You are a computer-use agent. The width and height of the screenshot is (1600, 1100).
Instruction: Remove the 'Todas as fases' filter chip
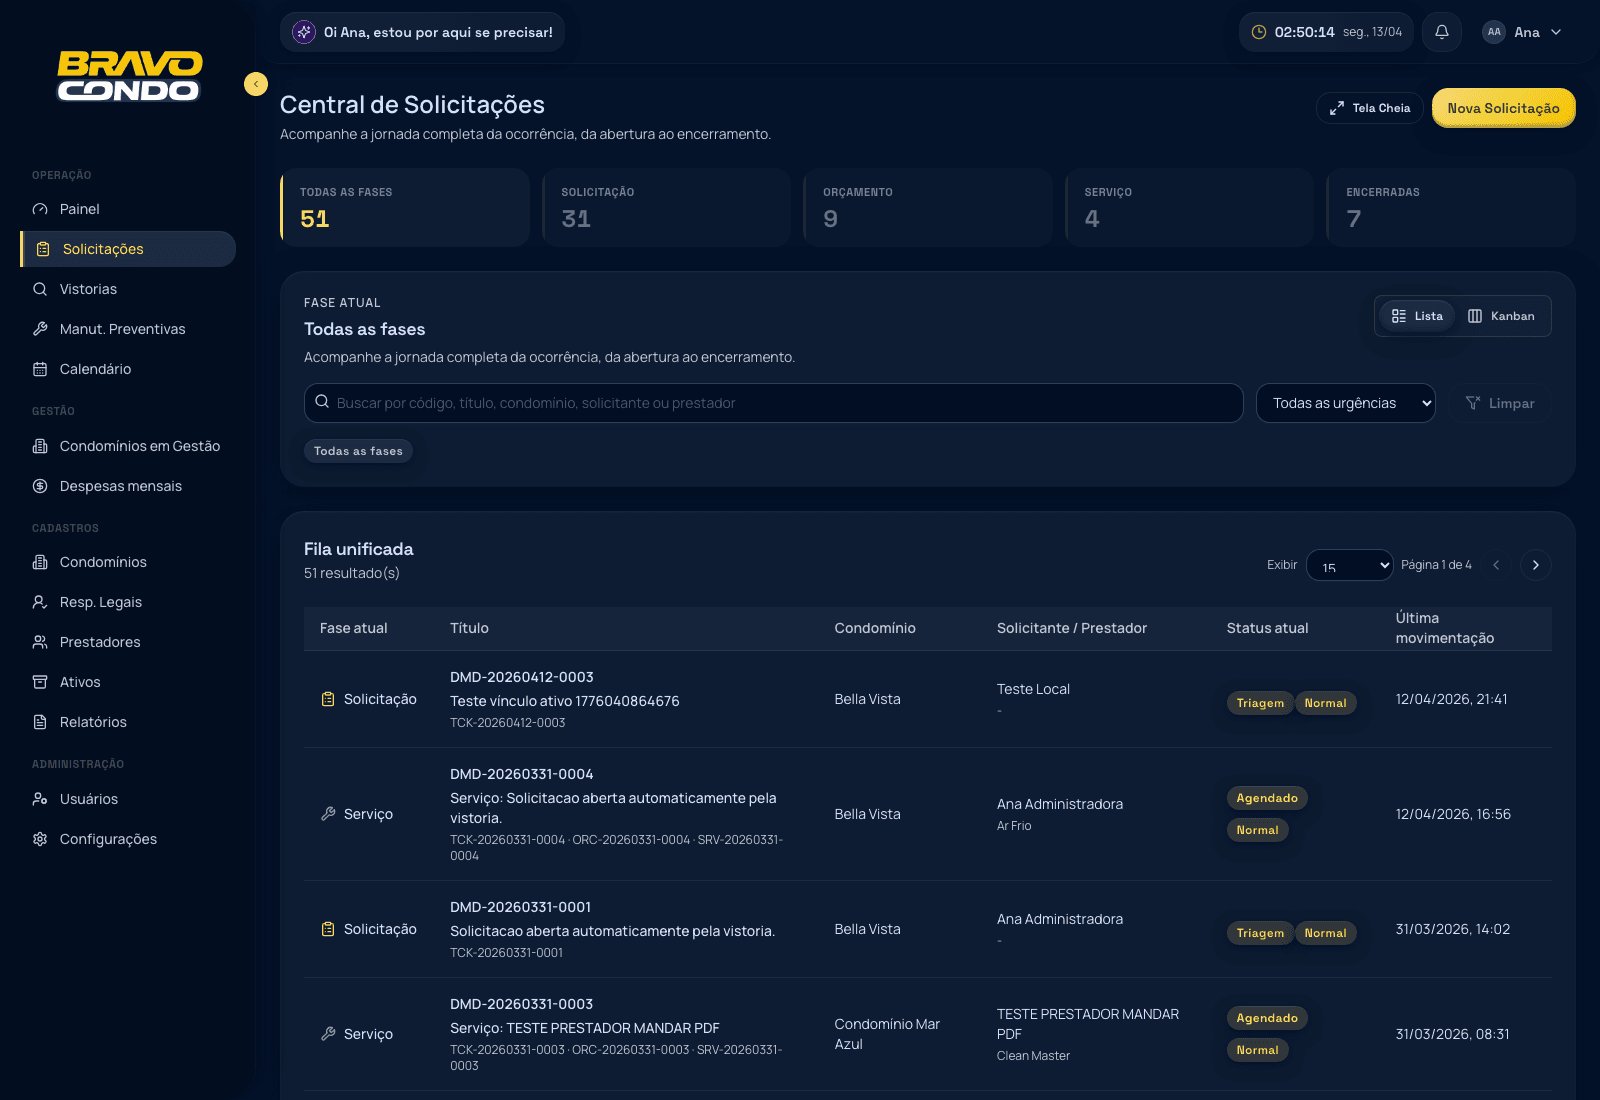coord(358,451)
